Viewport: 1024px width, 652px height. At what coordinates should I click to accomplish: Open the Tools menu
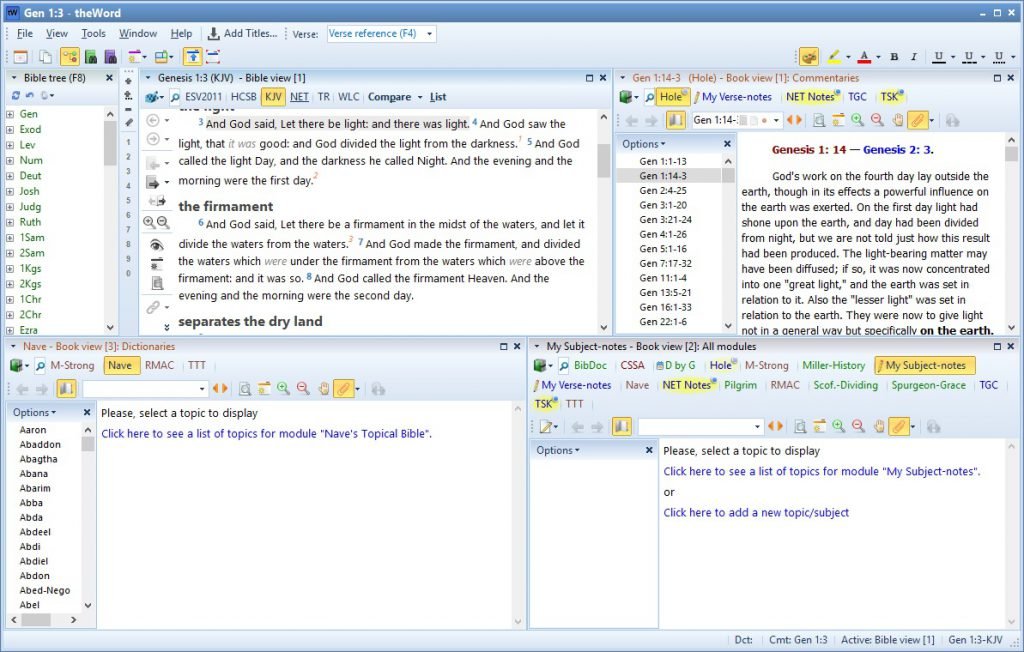click(93, 33)
